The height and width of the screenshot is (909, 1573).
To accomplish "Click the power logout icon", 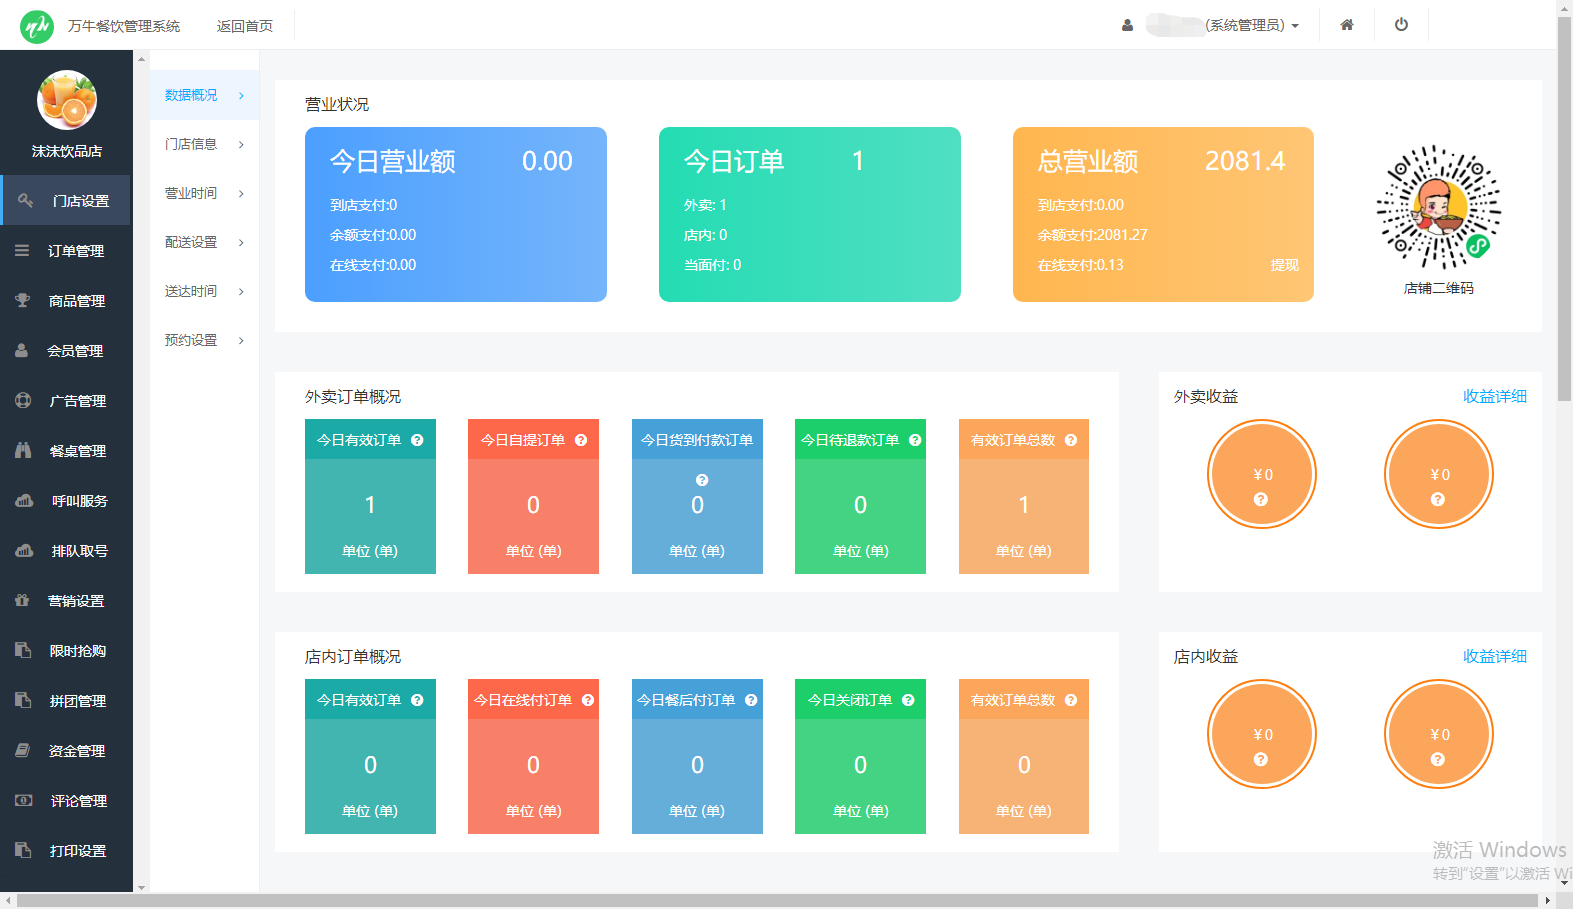I will 1401,25.
